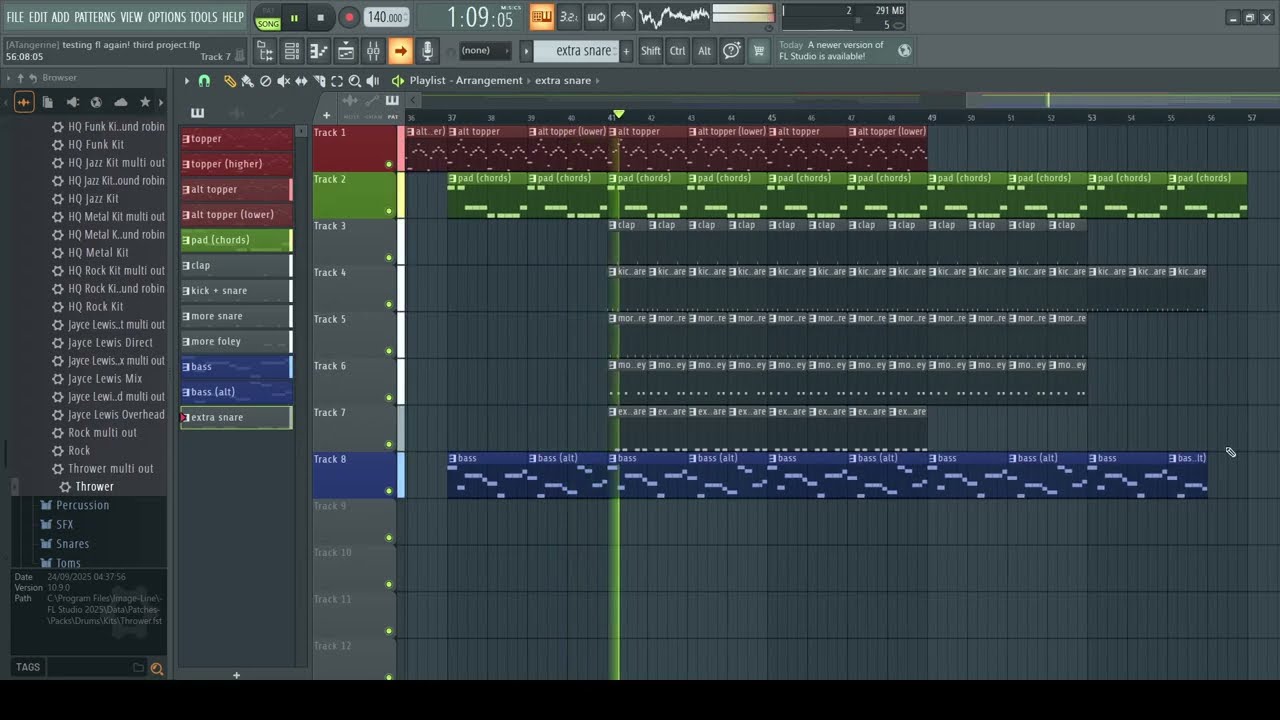The width and height of the screenshot is (1280, 720).
Task: Select the Slip tool in Playlist toolbar
Action: tap(301, 81)
